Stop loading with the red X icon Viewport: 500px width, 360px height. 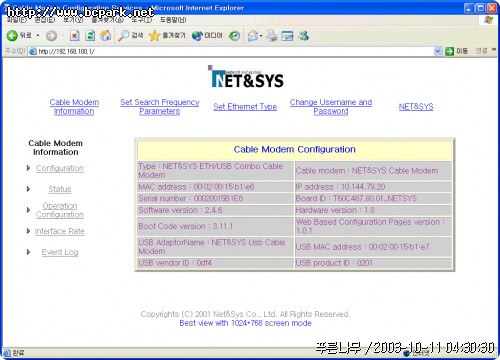click(74, 36)
